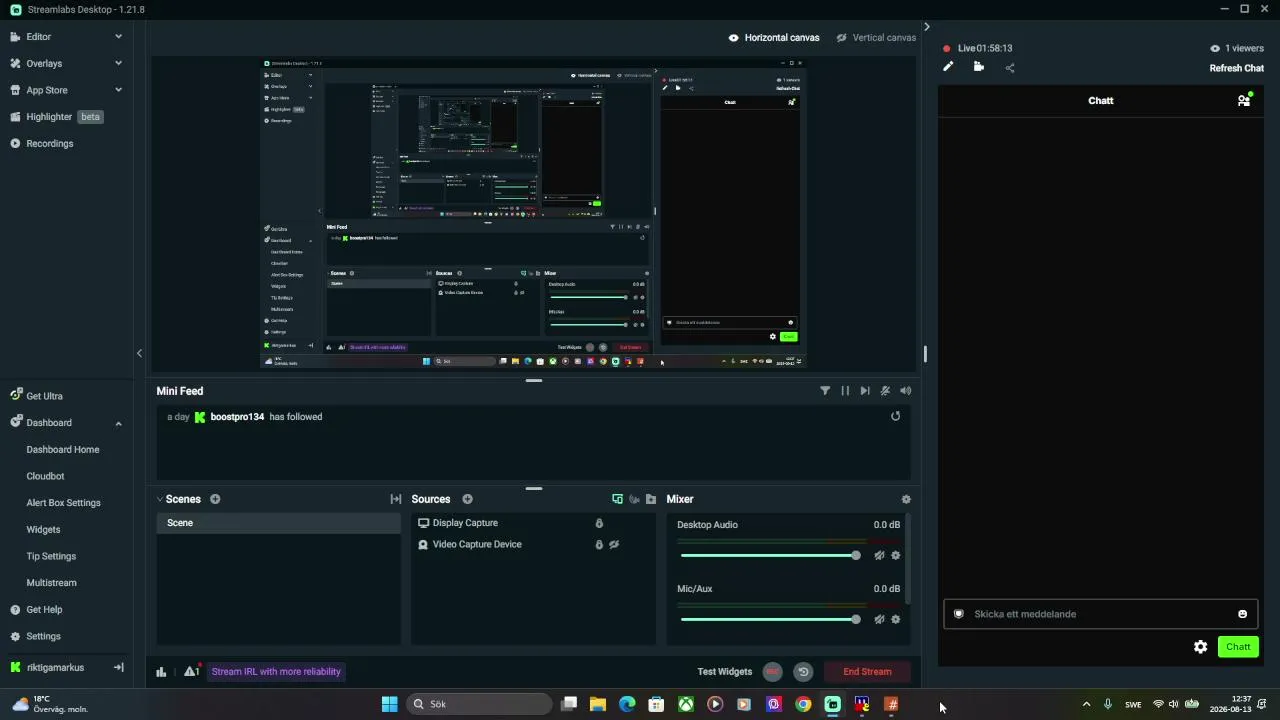The width and height of the screenshot is (1280, 720).
Task: Open Mic/Aux settings gear
Action: [x=895, y=619]
